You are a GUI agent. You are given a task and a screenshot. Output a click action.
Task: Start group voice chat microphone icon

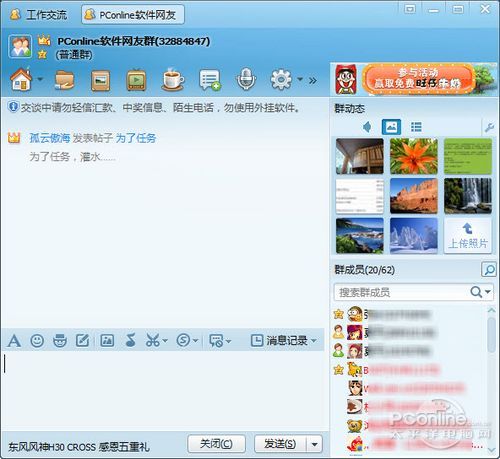(x=246, y=79)
